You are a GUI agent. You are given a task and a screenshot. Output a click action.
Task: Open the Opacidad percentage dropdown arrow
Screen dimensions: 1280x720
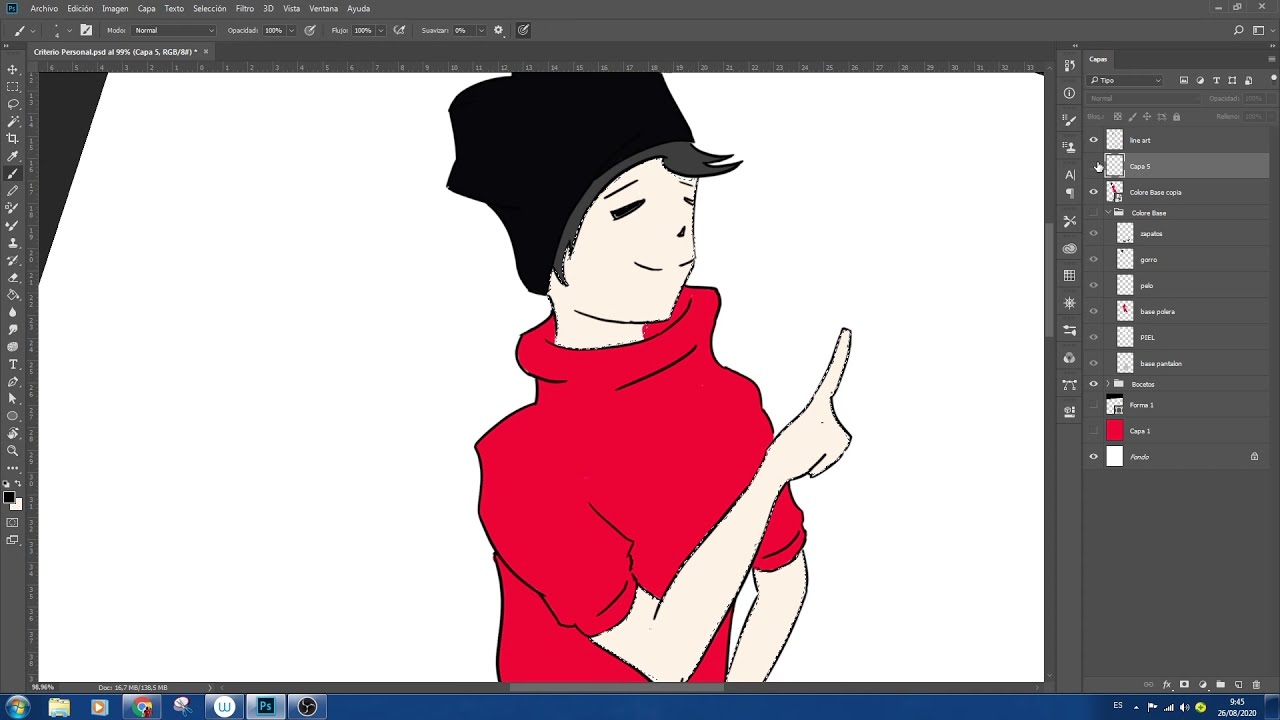pyautogui.click(x=291, y=30)
